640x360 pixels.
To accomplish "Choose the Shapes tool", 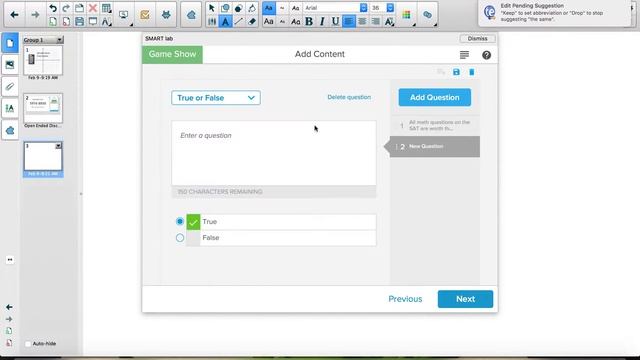I will [x=225, y=8].
